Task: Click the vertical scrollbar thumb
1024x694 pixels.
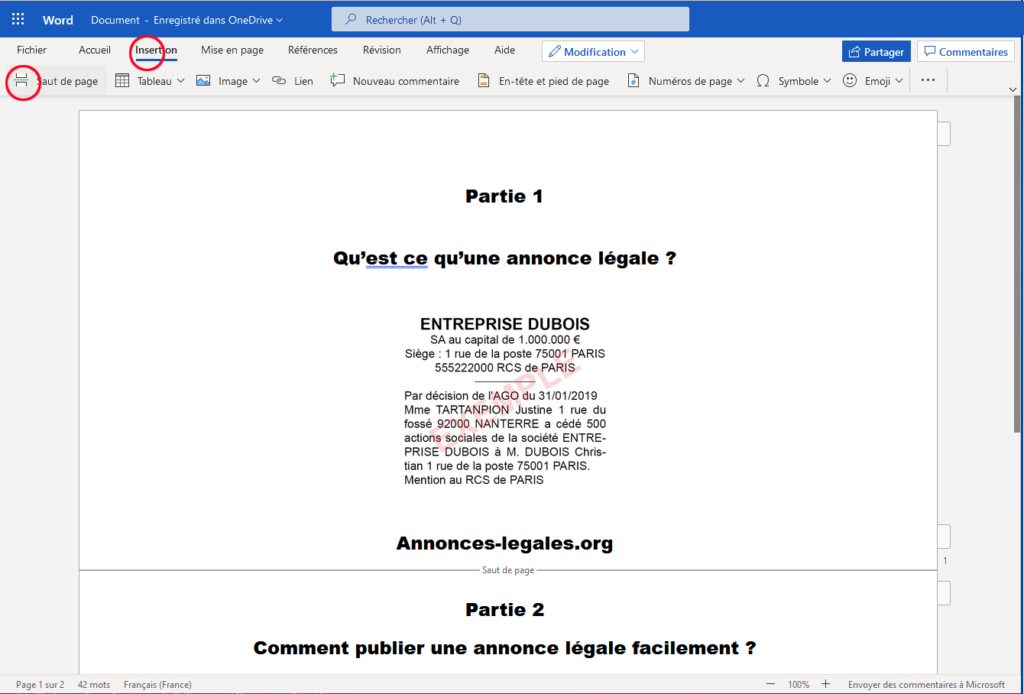Action: (1017, 264)
